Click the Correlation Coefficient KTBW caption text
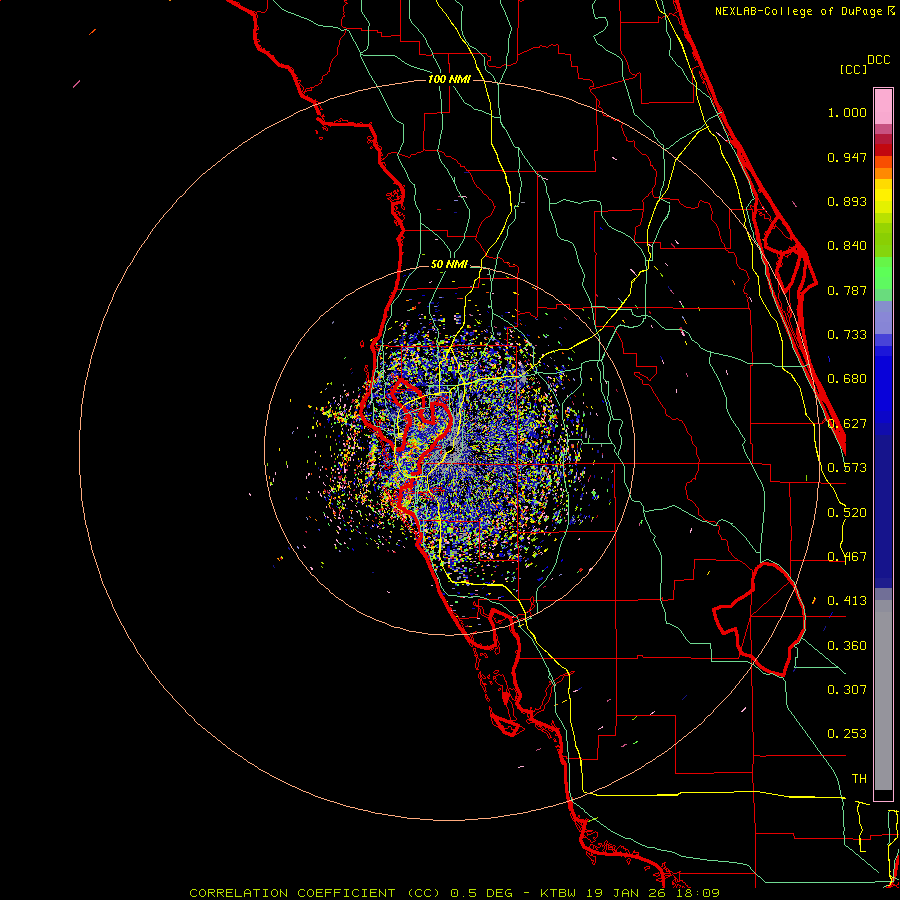The height and width of the screenshot is (900, 900). point(455,893)
